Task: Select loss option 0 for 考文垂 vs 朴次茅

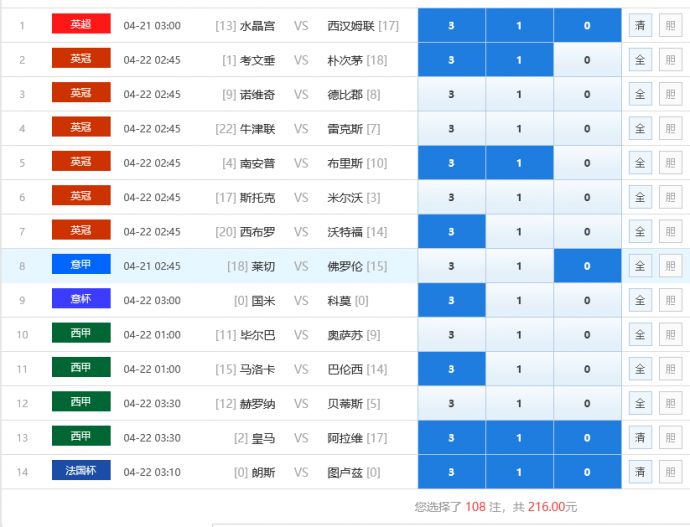Action: pyautogui.click(x=587, y=60)
